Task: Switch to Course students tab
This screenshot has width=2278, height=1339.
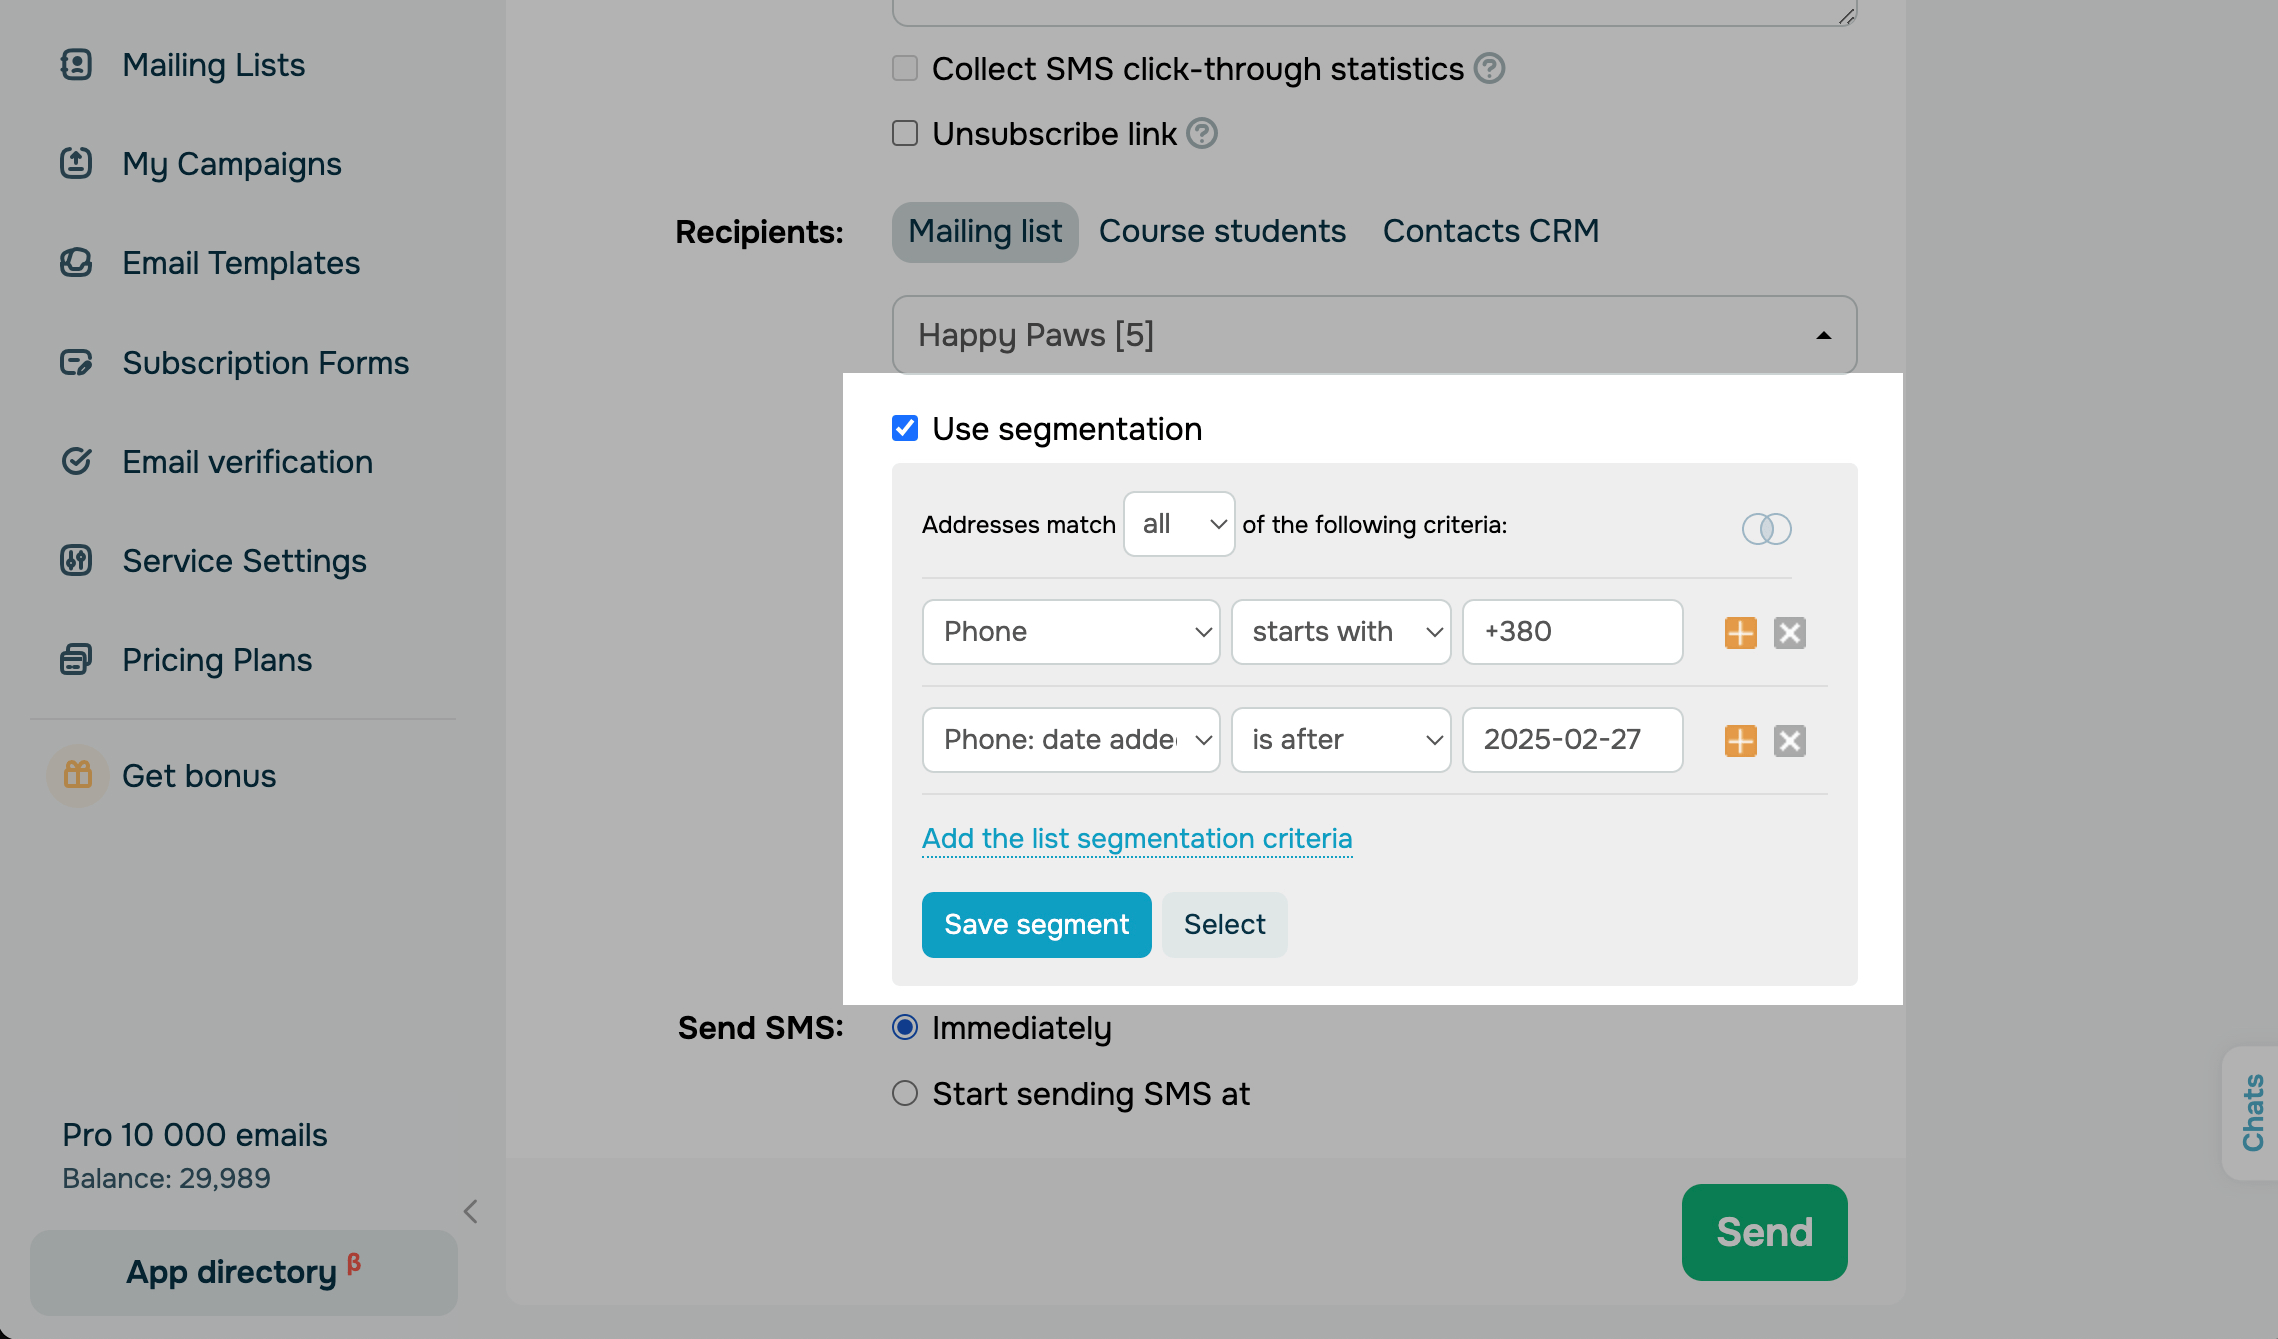Action: (x=1222, y=232)
